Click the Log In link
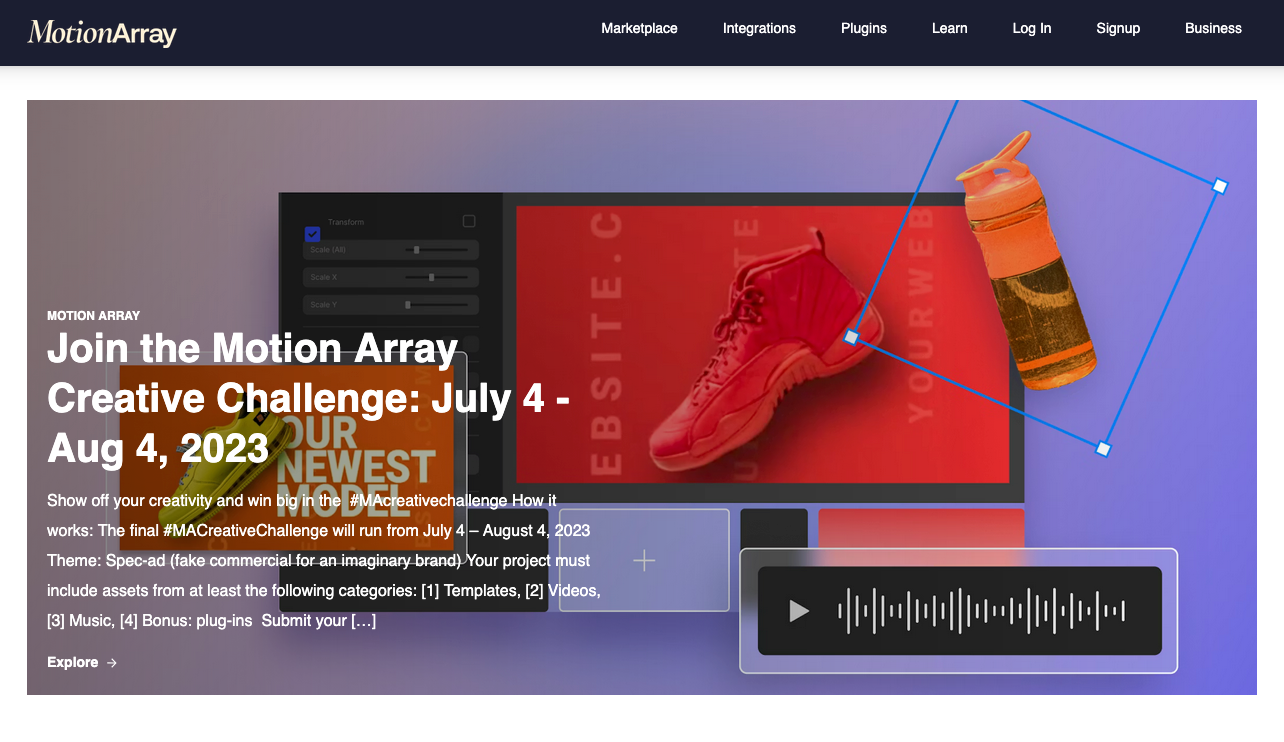Screen dimensions: 1284x742 click(x=1031, y=28)
